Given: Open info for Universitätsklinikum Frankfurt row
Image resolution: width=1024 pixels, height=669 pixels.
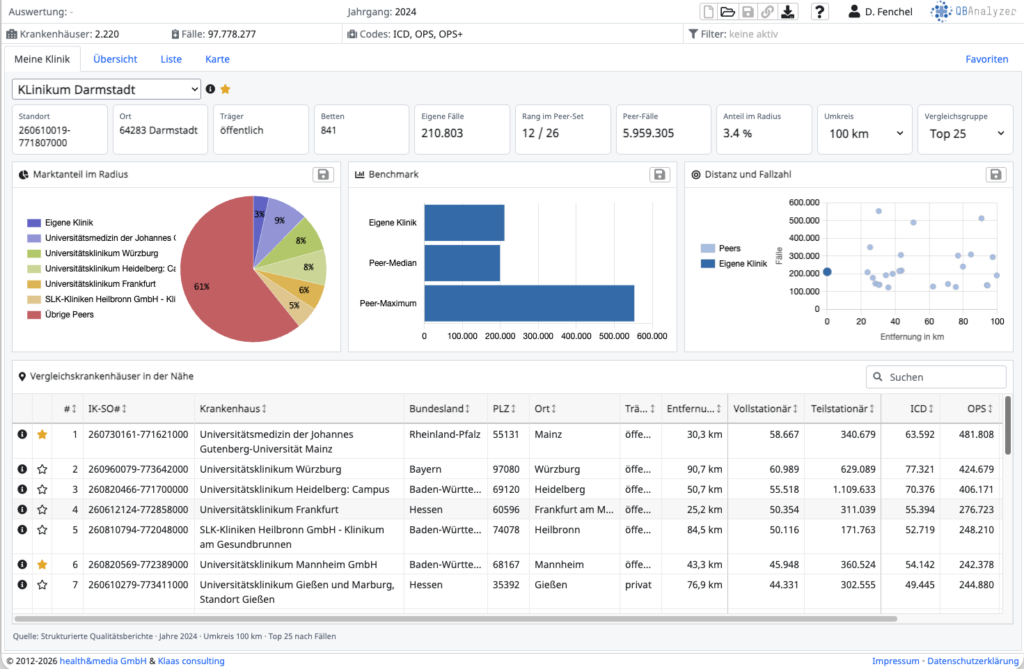Looking at the screenshot, I should (22, 509).
